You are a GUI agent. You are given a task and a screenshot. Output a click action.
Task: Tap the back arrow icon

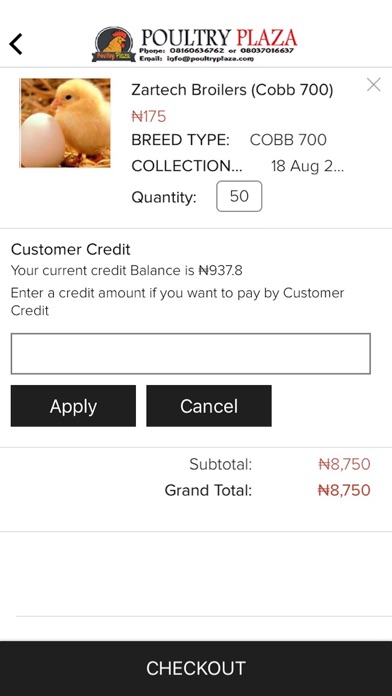pos(16,44)
